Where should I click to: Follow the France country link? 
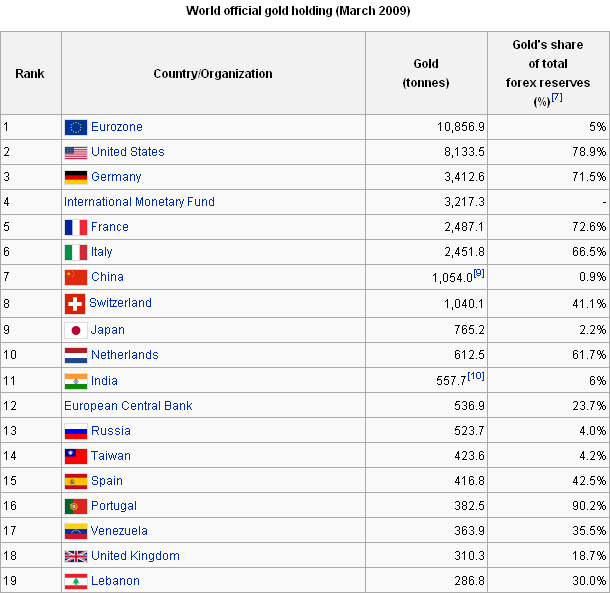tap(110, 227)
